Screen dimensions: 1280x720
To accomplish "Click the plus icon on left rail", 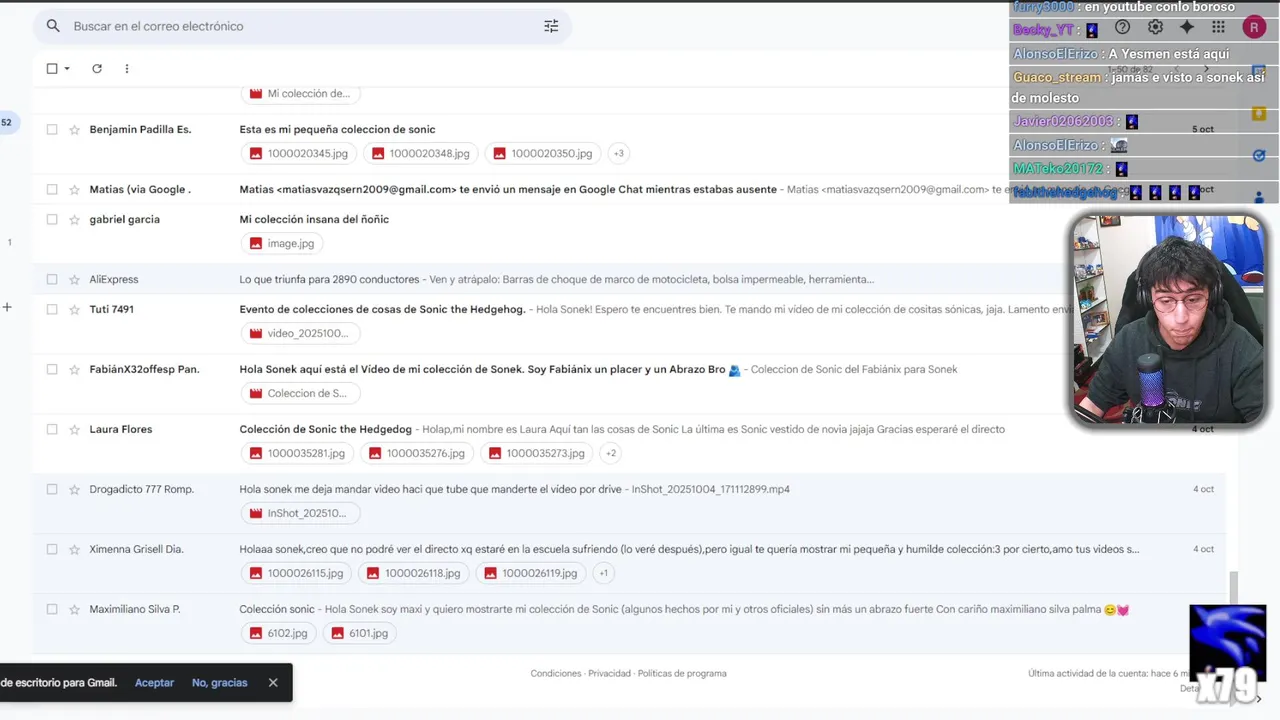I will coord(7,307).
